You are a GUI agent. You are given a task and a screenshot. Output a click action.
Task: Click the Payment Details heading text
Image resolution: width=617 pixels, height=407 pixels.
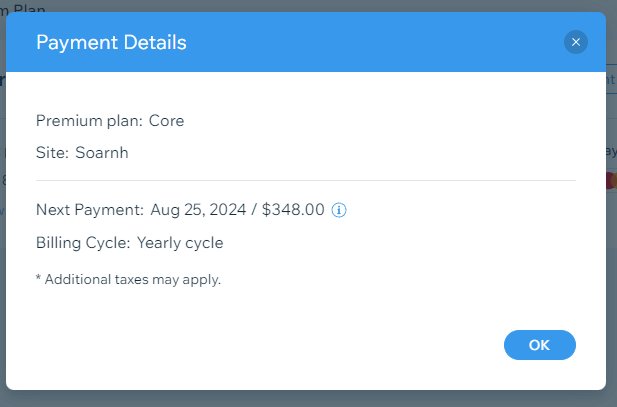111,43
